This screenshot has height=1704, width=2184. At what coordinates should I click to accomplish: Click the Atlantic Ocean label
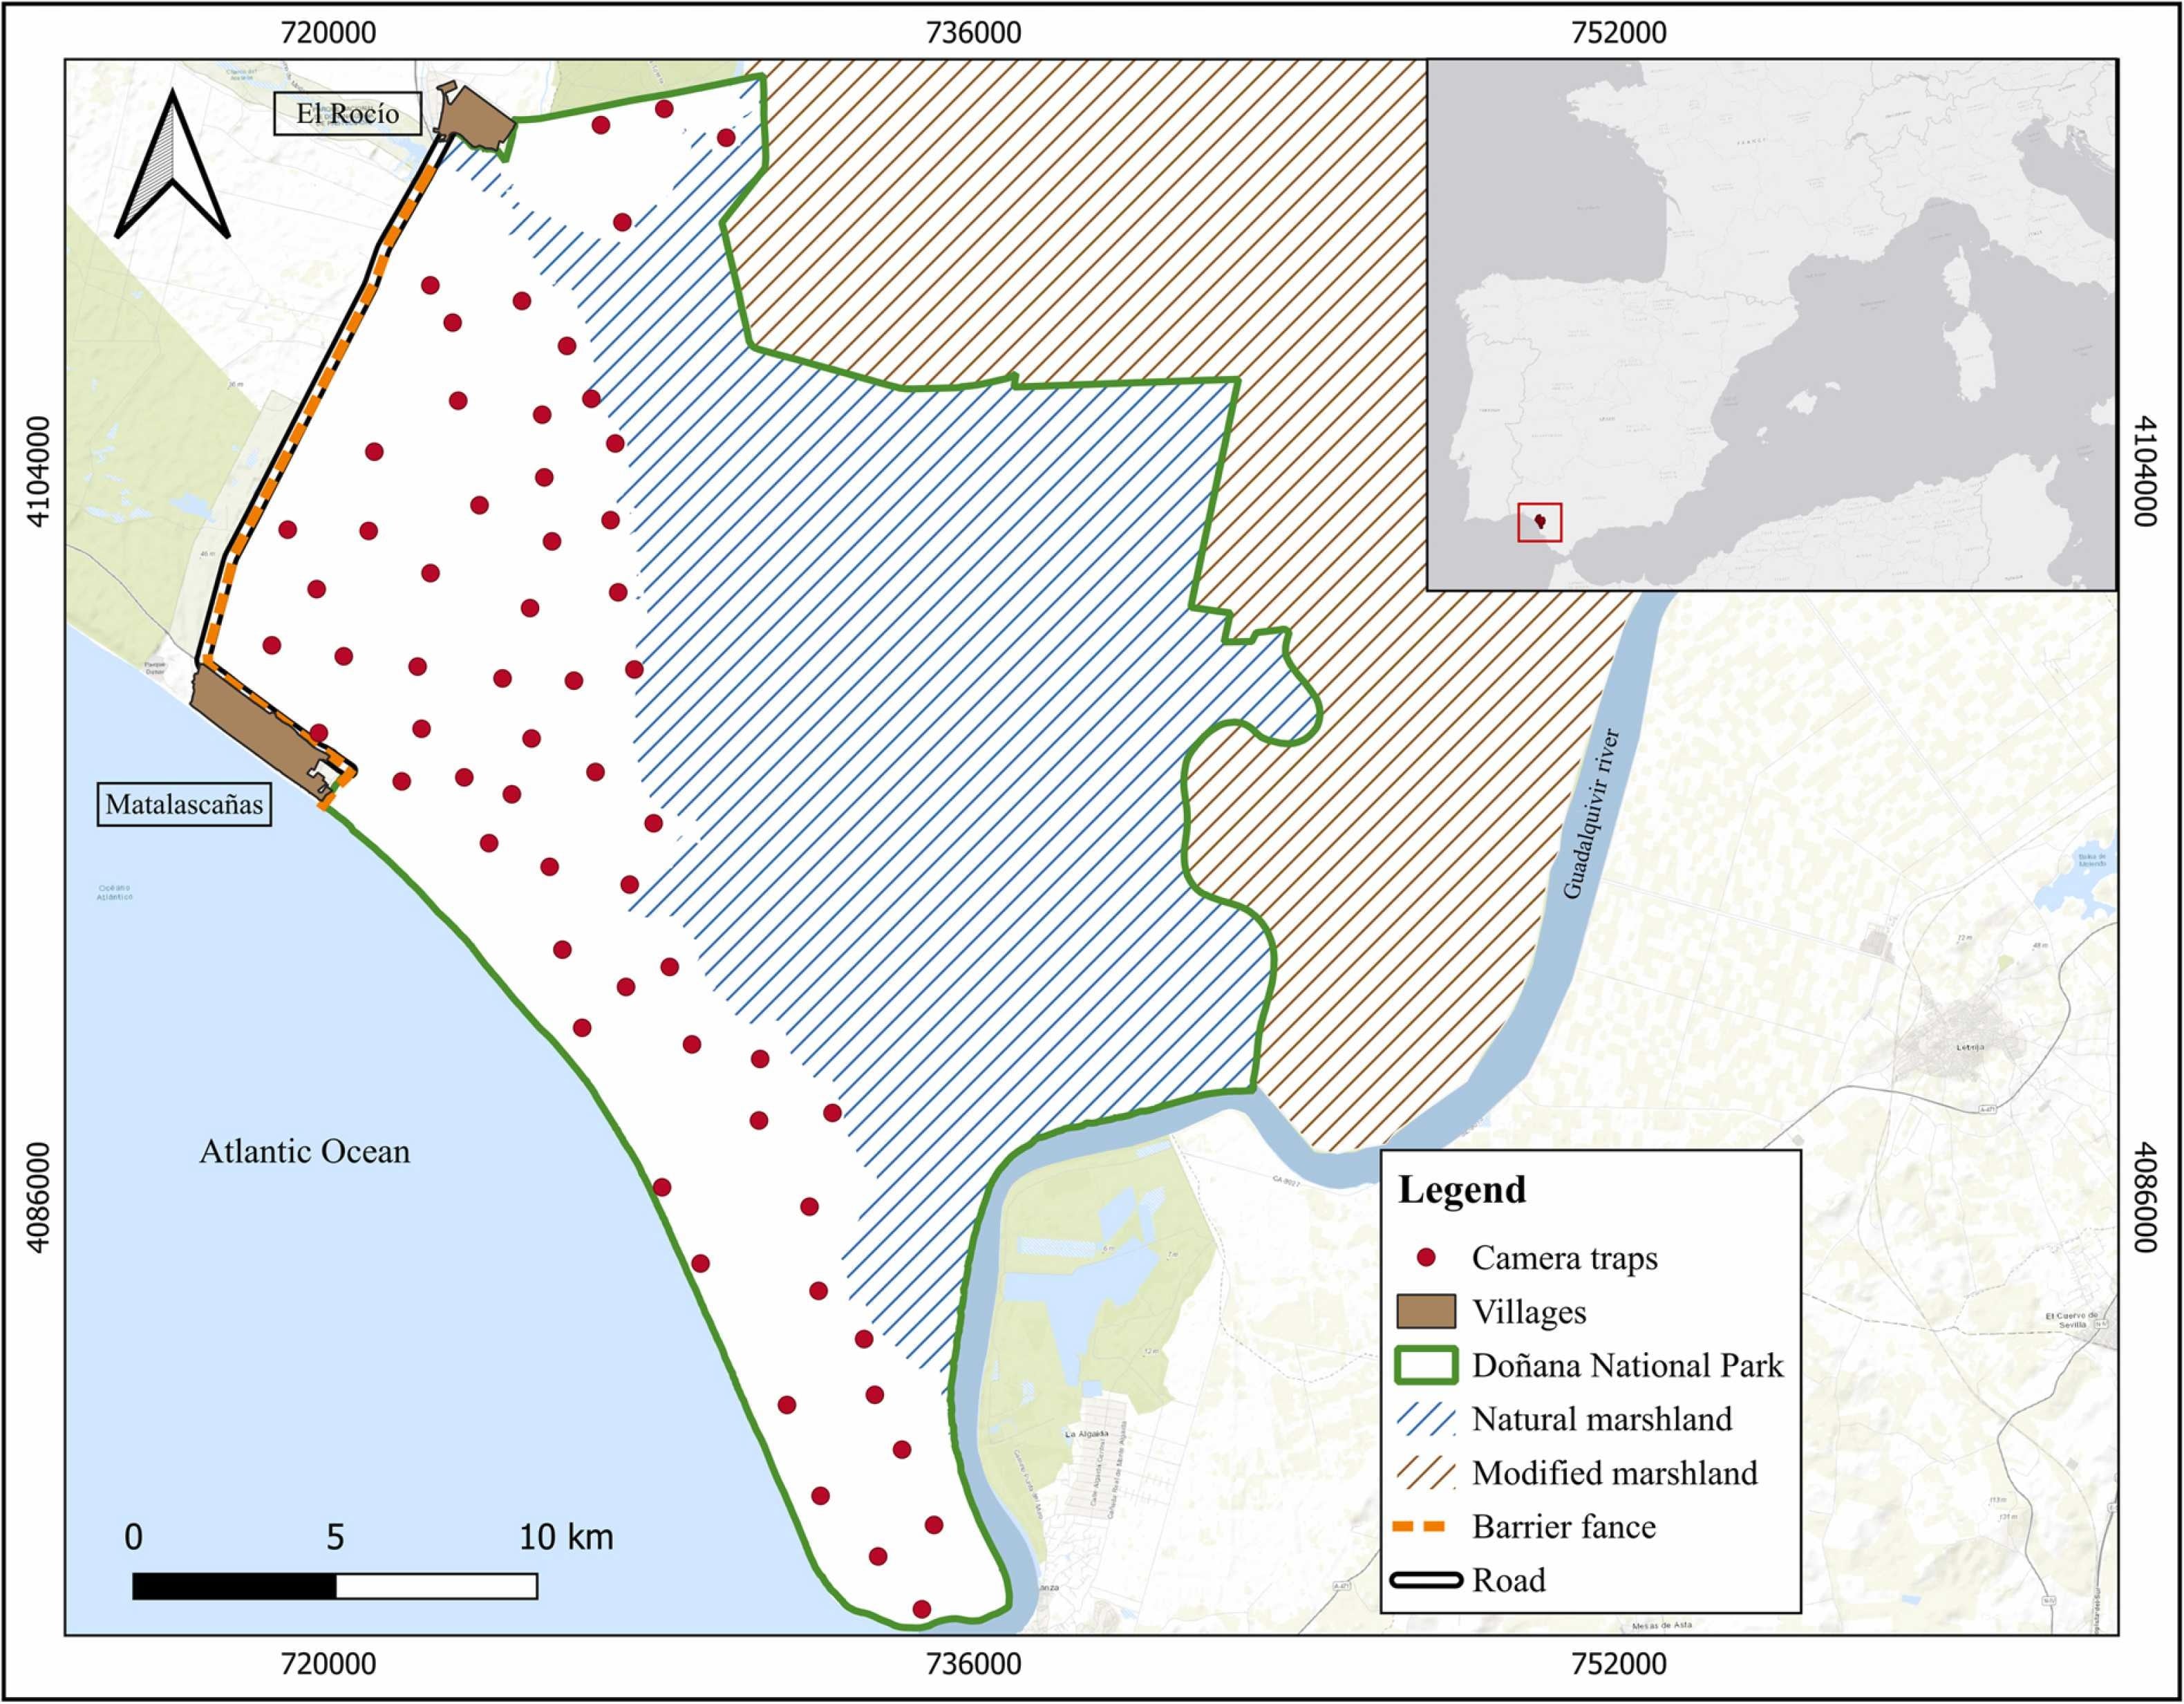304,1151
